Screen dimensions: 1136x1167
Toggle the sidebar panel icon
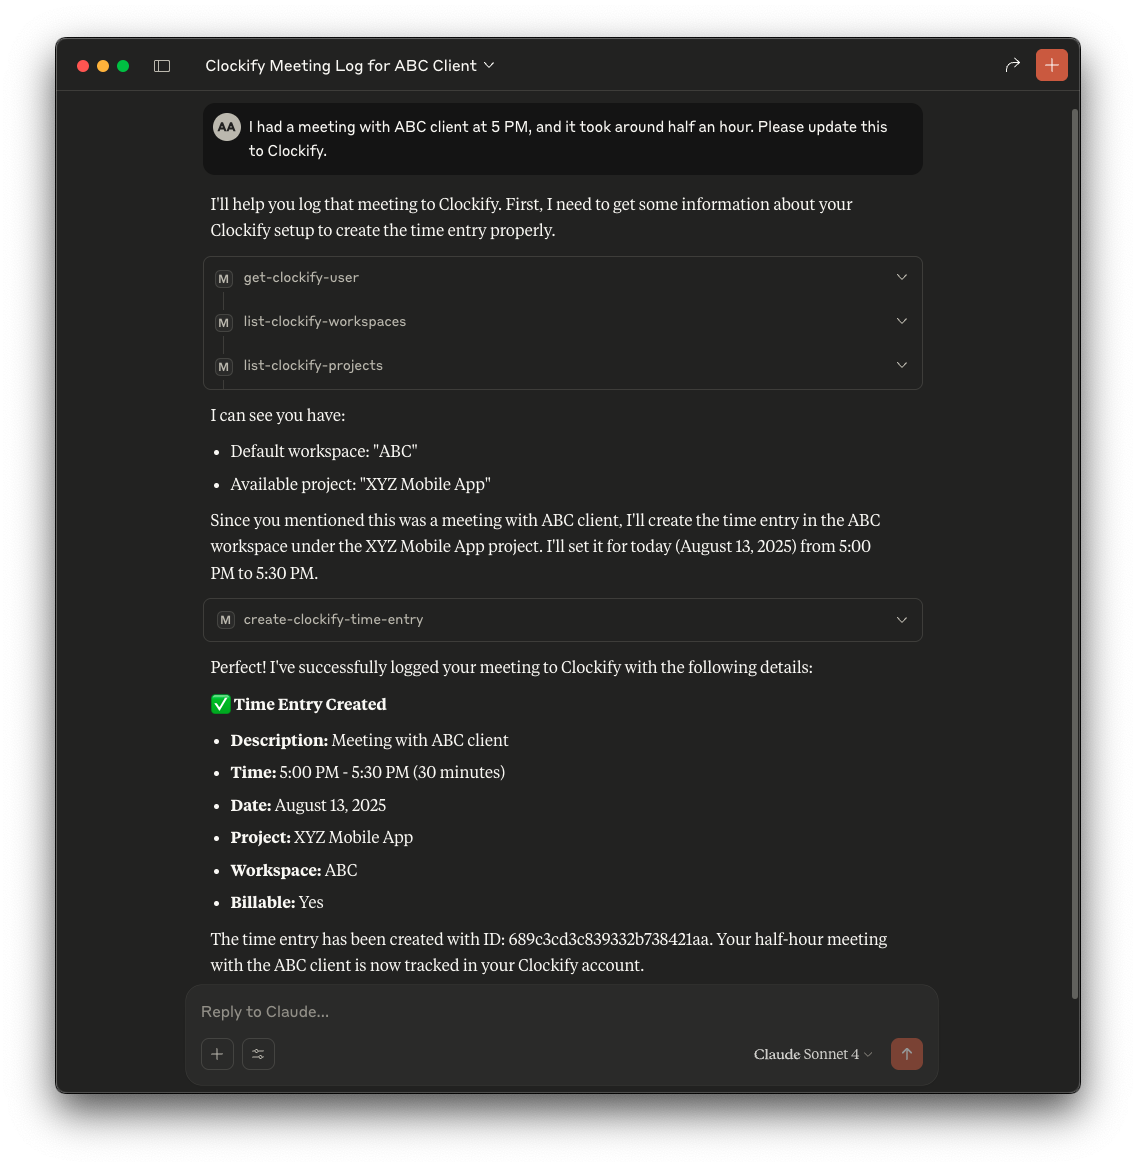[x=162, y=66]
